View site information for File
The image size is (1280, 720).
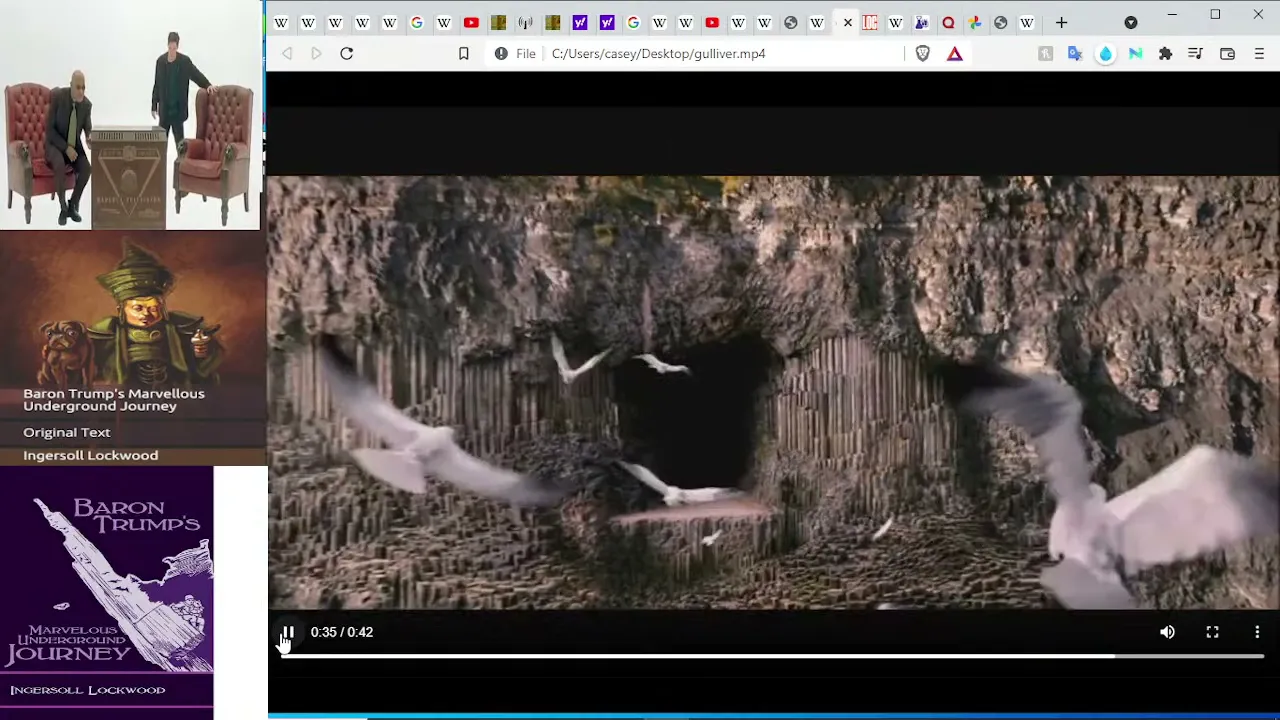[x=501, y=53]
